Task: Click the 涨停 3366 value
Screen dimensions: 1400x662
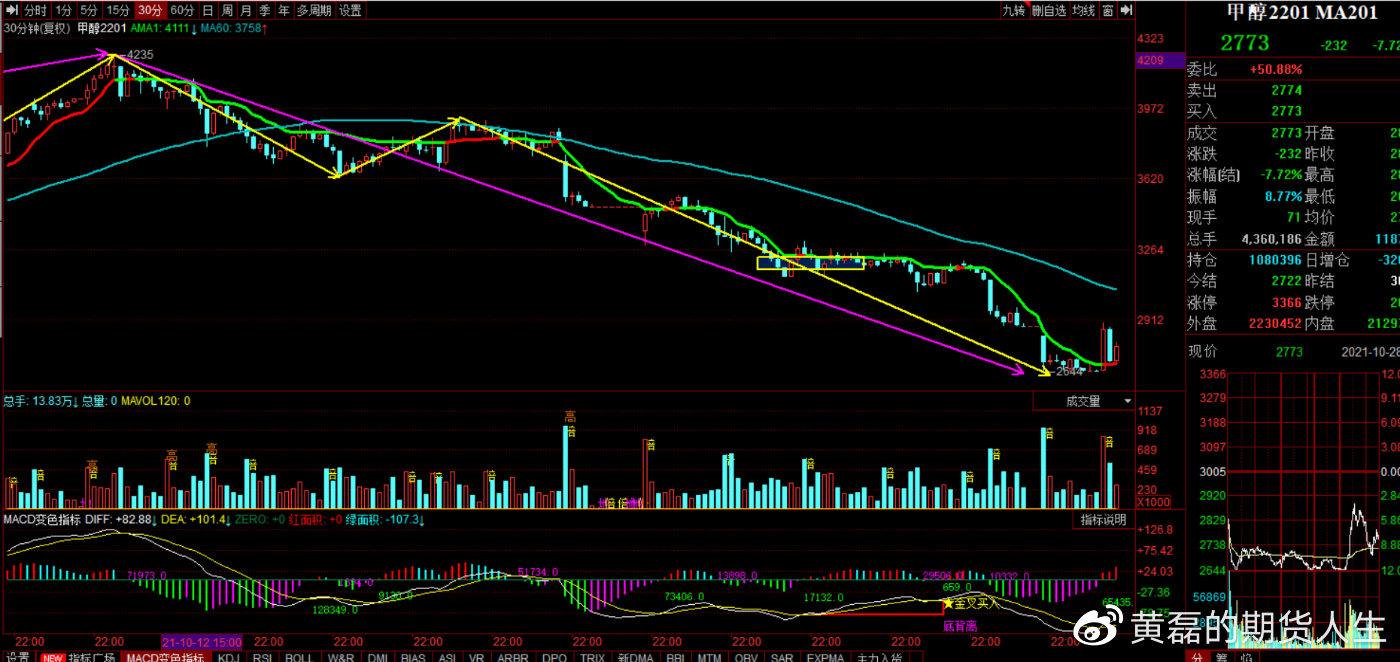Action: [1286, 303]
